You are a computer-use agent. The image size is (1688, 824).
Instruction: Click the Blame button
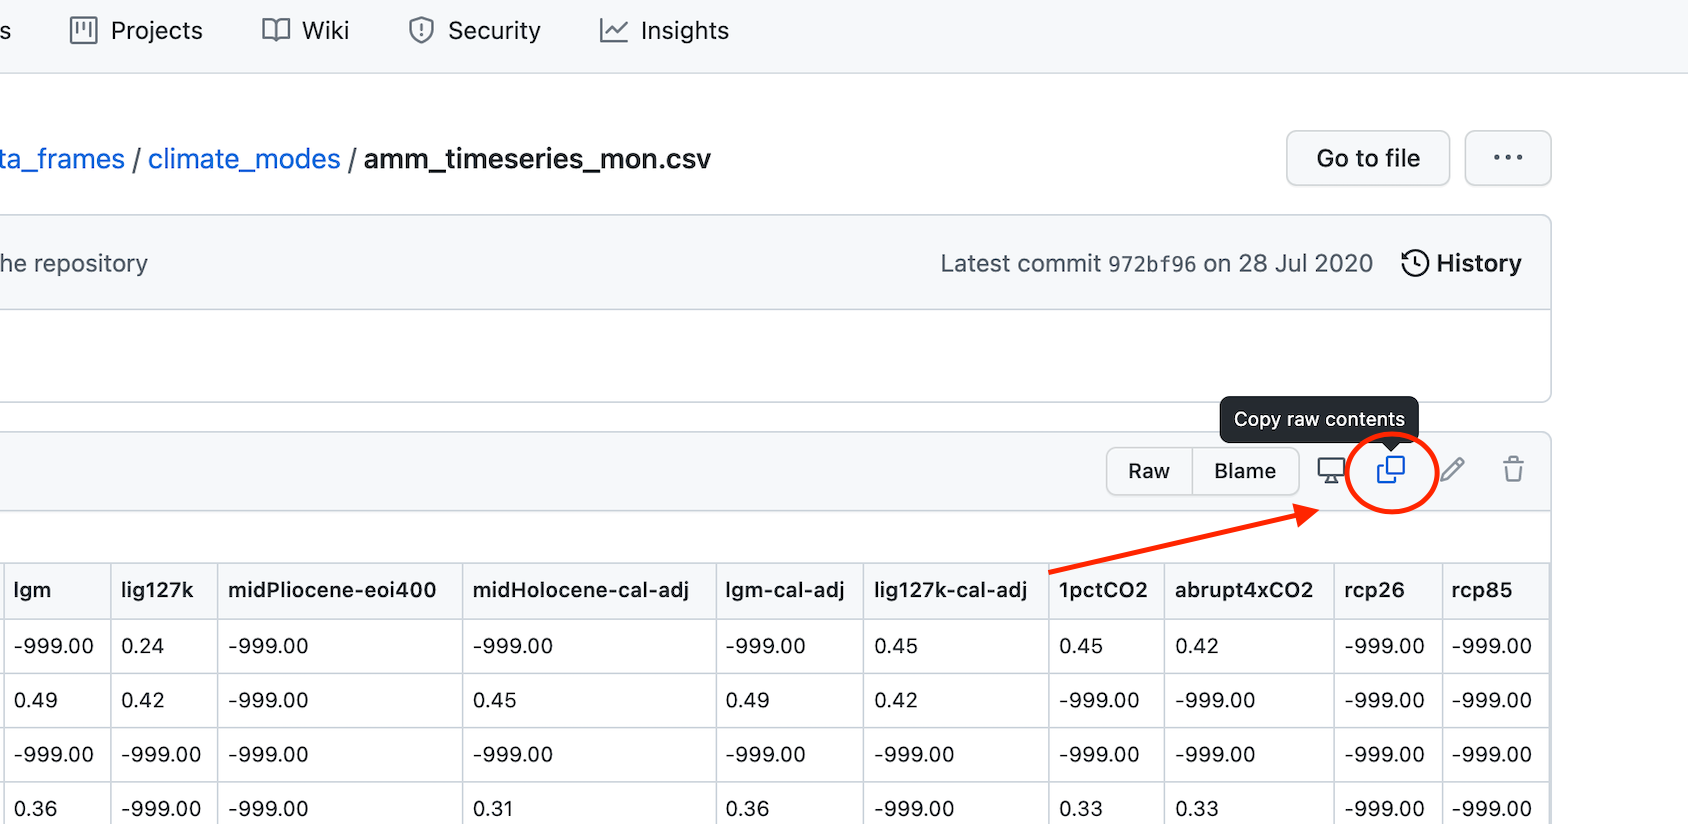pyautogui.click(x=1245, y=471)
